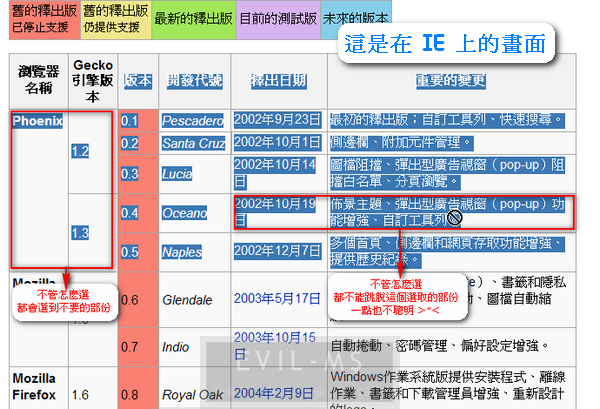The image size is (600, 409).
Task: Click the 最新的釋出版 green legend box
Action: [194, 20]
